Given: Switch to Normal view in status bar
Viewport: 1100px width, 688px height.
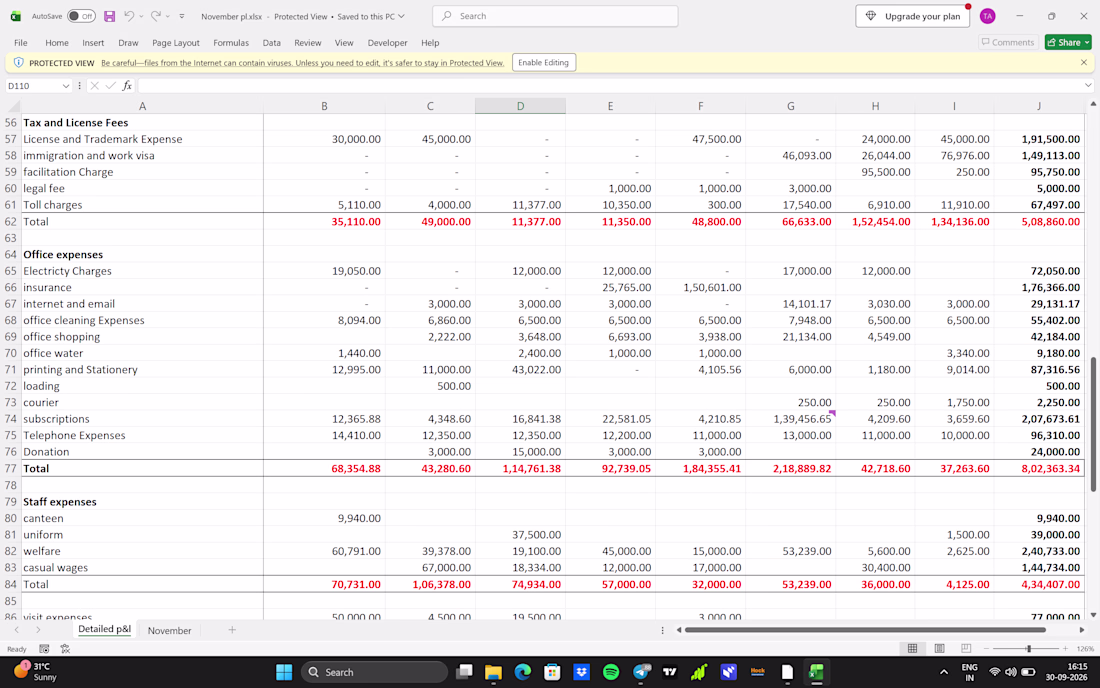Looking at the screenshot, I should [912, 649].
